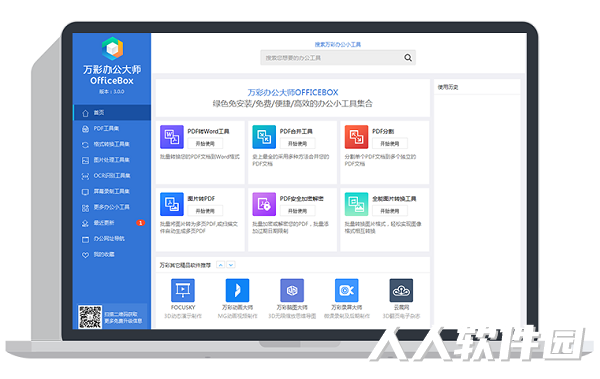The width and height of the screenshot is (600, 379).
Task: Open the 云展网 cloud icon
Action: tap(401, 290)
